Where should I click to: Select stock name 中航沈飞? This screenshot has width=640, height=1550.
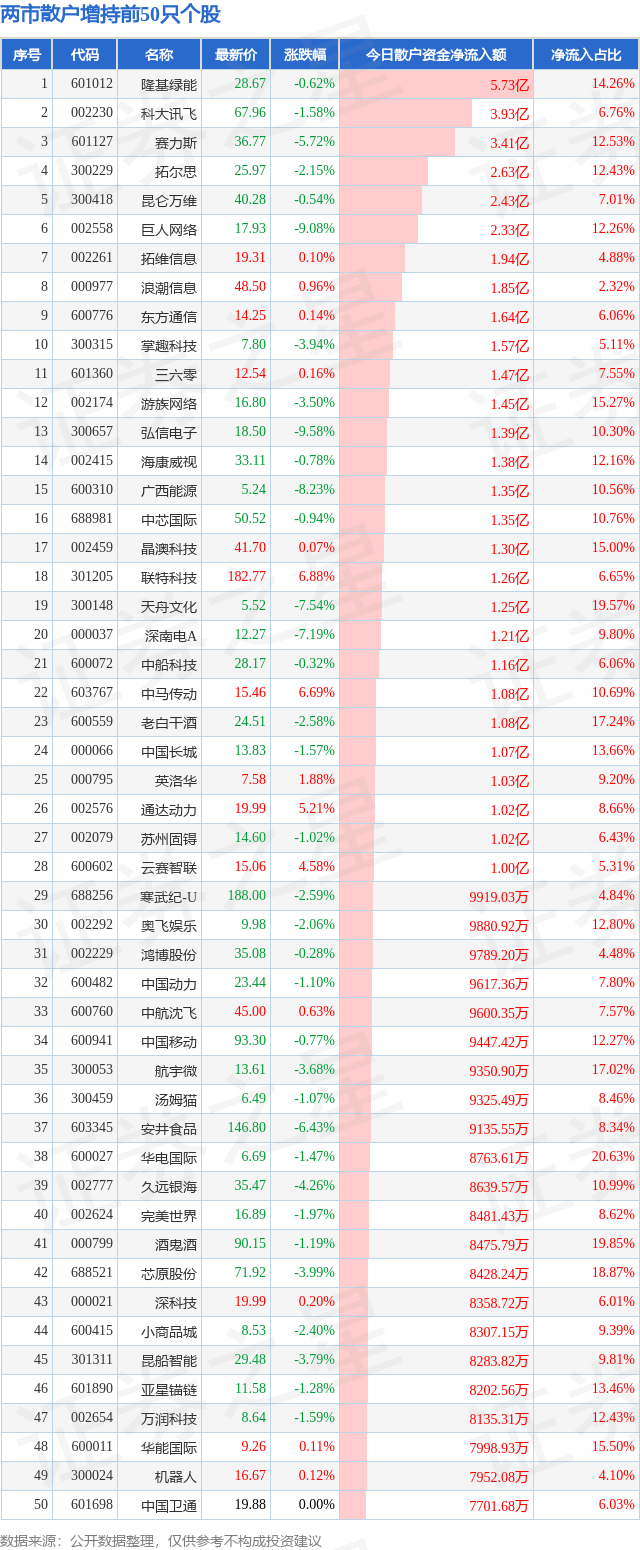point(169,1013)
